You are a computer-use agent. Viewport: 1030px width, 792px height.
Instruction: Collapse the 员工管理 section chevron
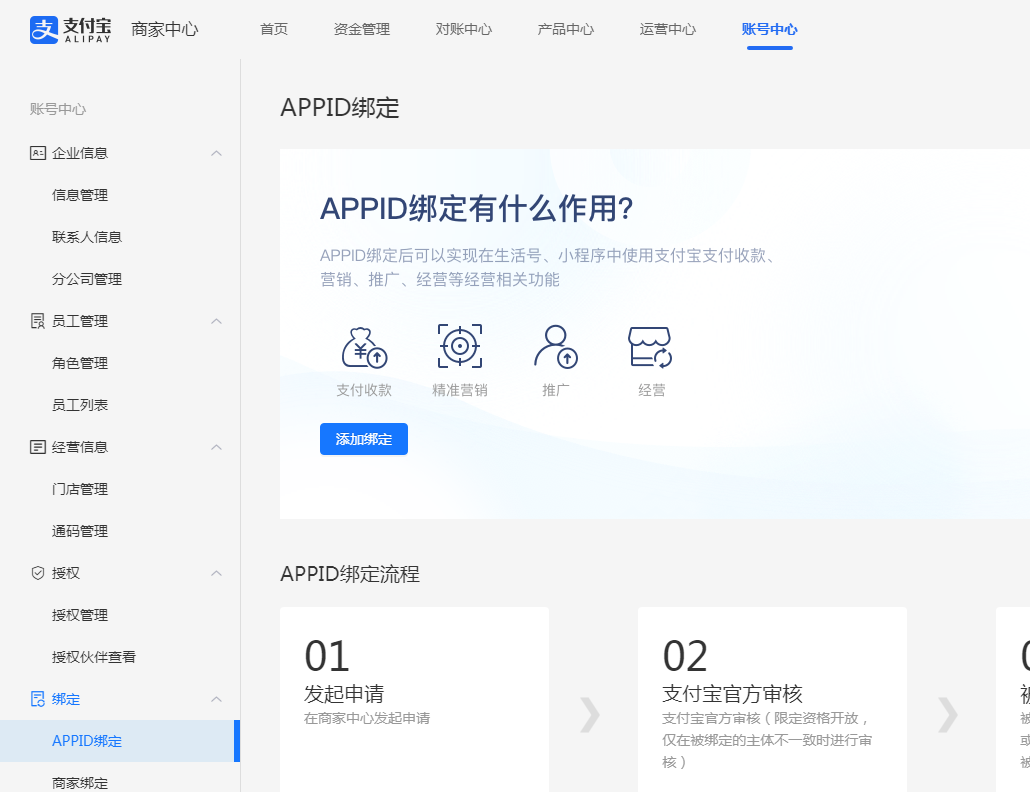pyautogui.click(x=216, y=321)
